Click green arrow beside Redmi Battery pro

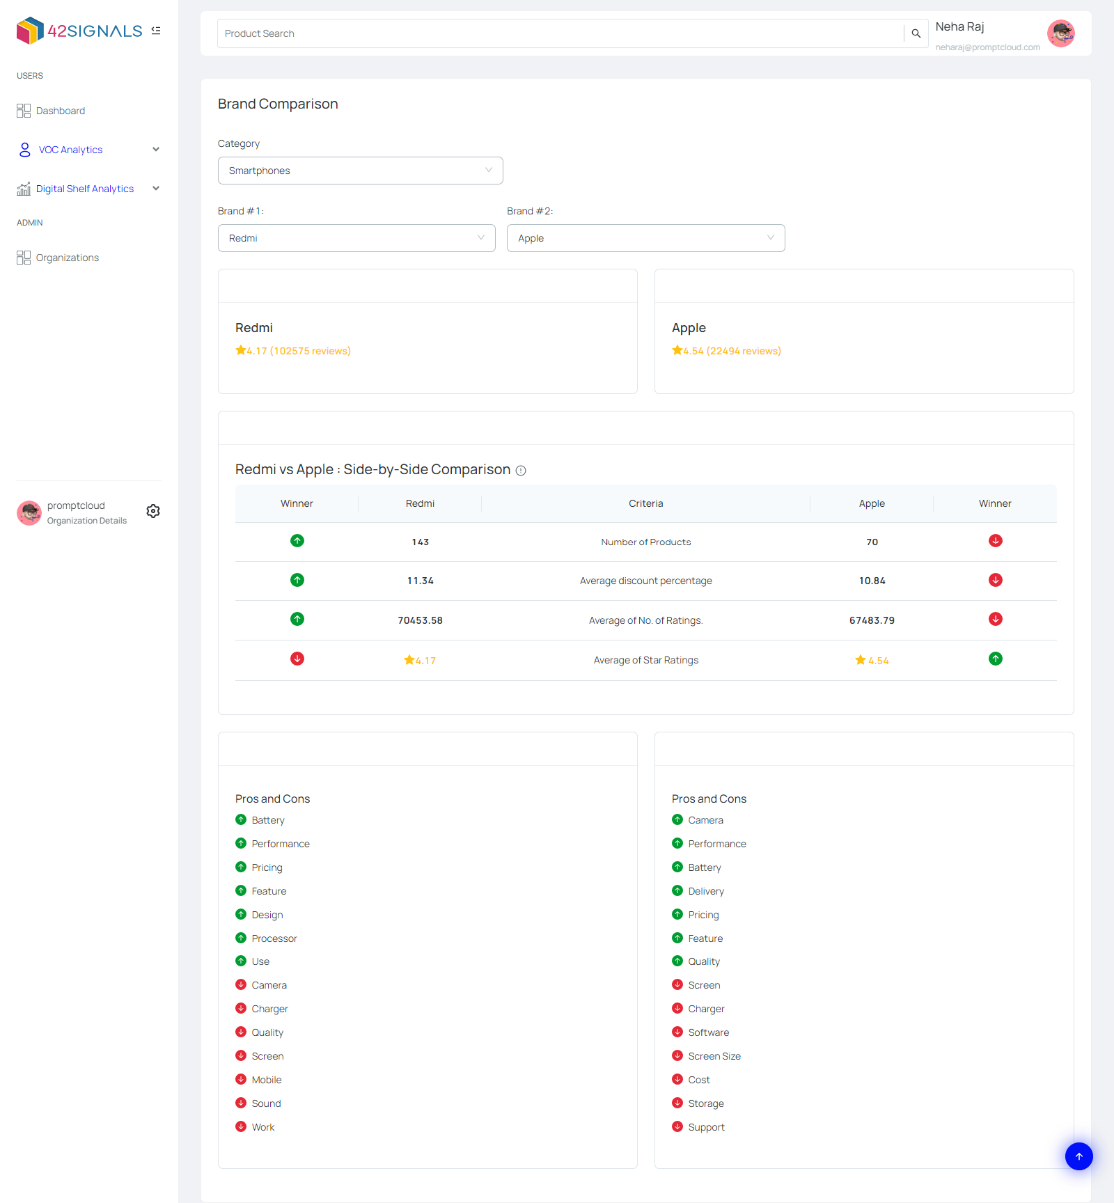(x=241, y=820)
